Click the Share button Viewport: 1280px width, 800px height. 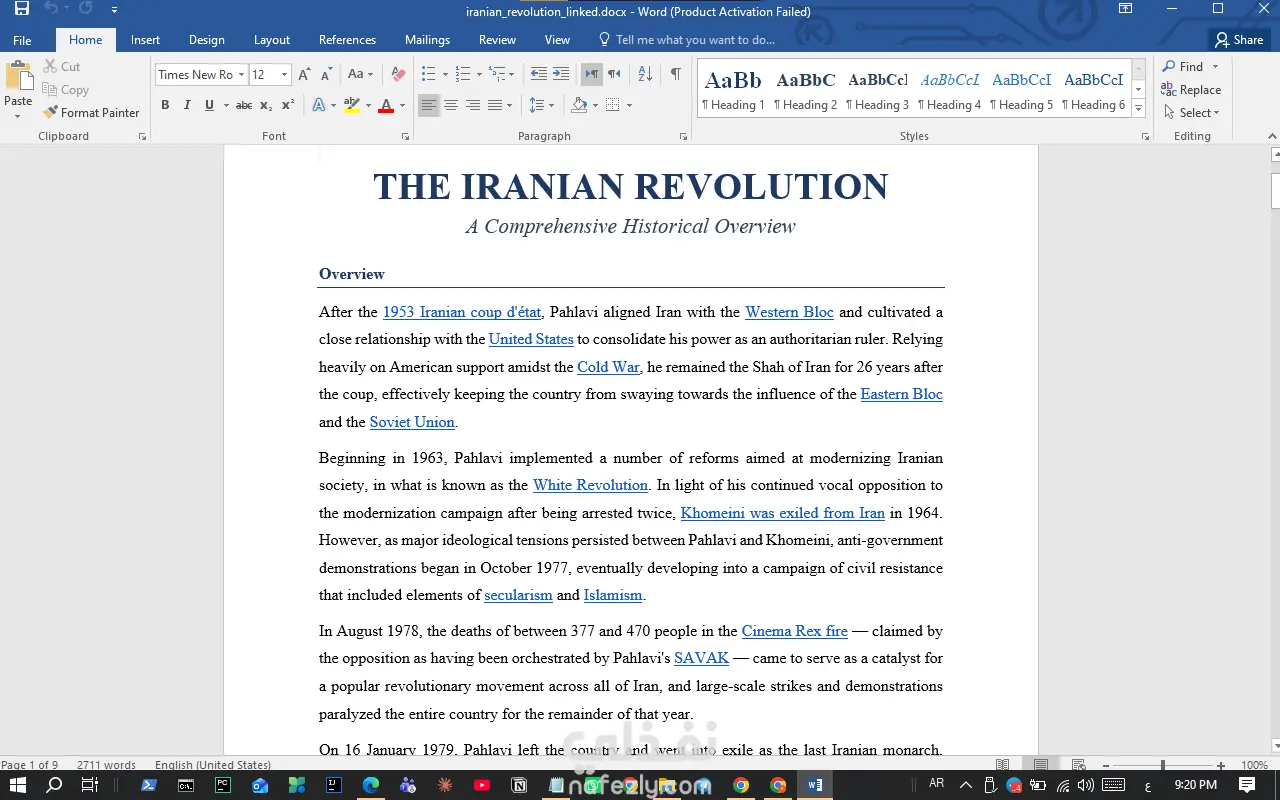click(x=1238, y=40)
